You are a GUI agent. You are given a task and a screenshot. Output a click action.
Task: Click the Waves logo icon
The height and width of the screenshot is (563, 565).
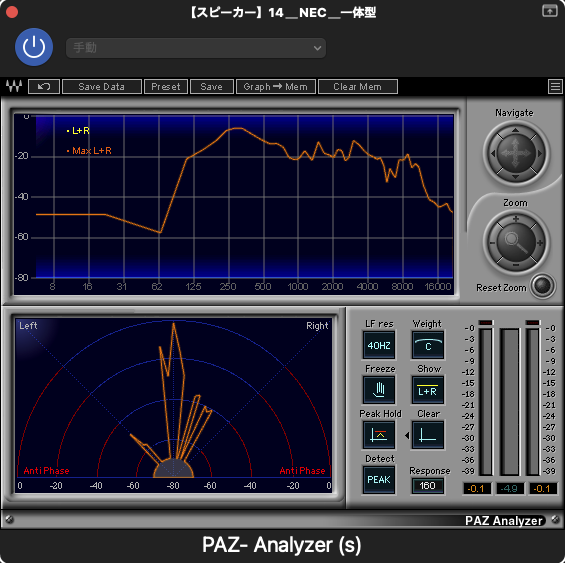14,87
